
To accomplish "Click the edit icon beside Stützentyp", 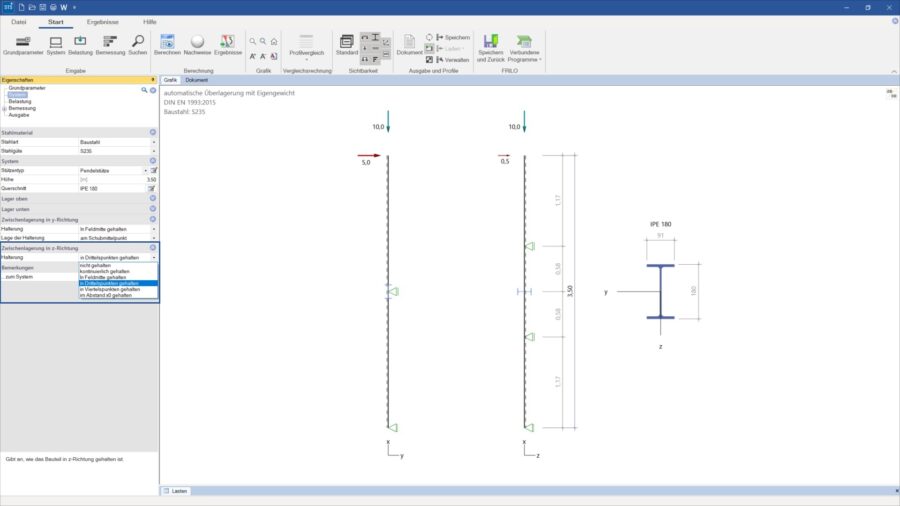I will pyautogui.click(x=154, y=170).
